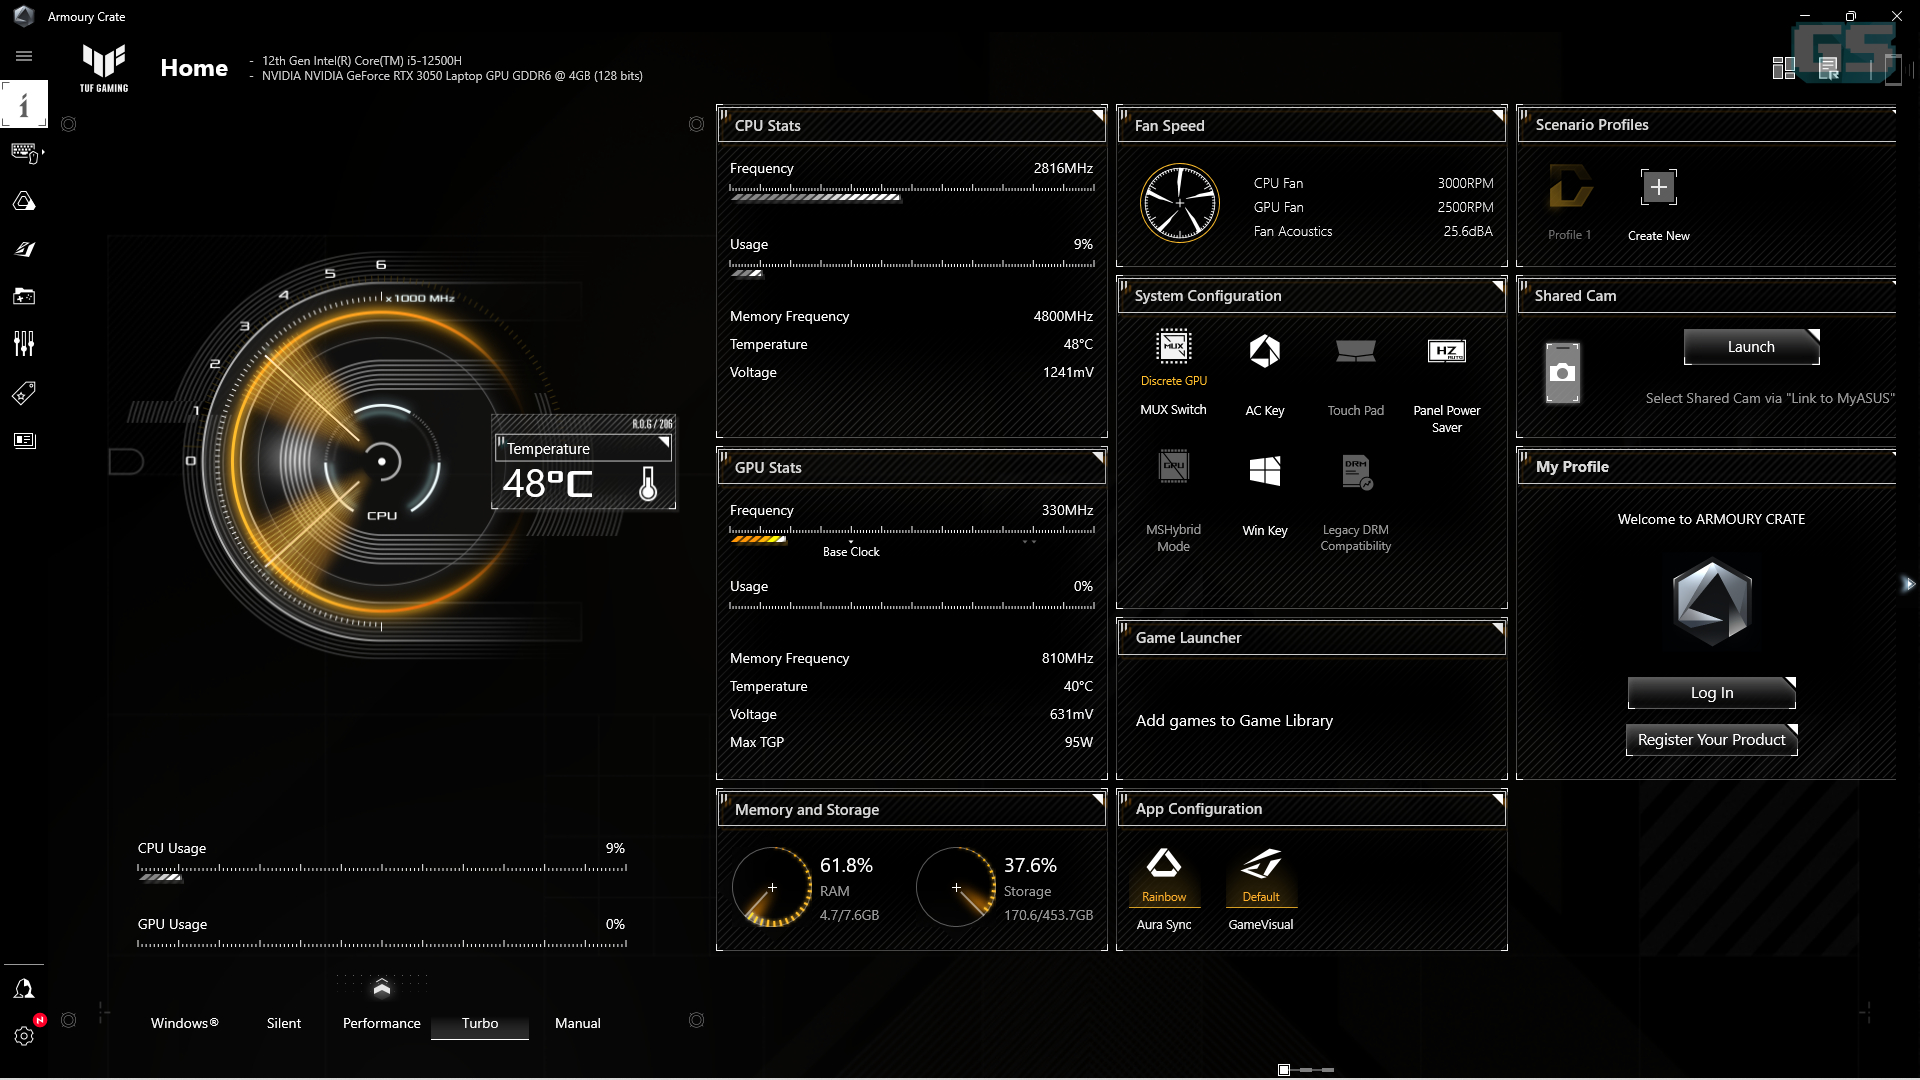Screen dimensions: 1920x1080
Task: Select the Home info sidebar icon
Action: (x=24, y=104)
